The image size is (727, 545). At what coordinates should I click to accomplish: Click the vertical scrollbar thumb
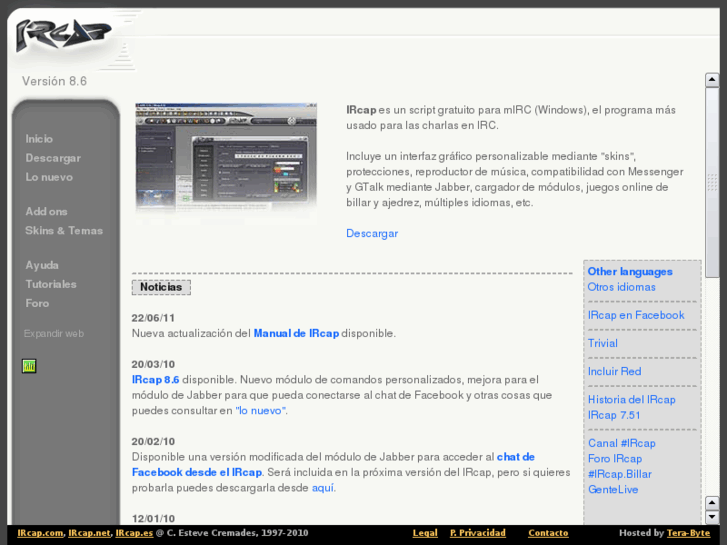click(712, 182)
